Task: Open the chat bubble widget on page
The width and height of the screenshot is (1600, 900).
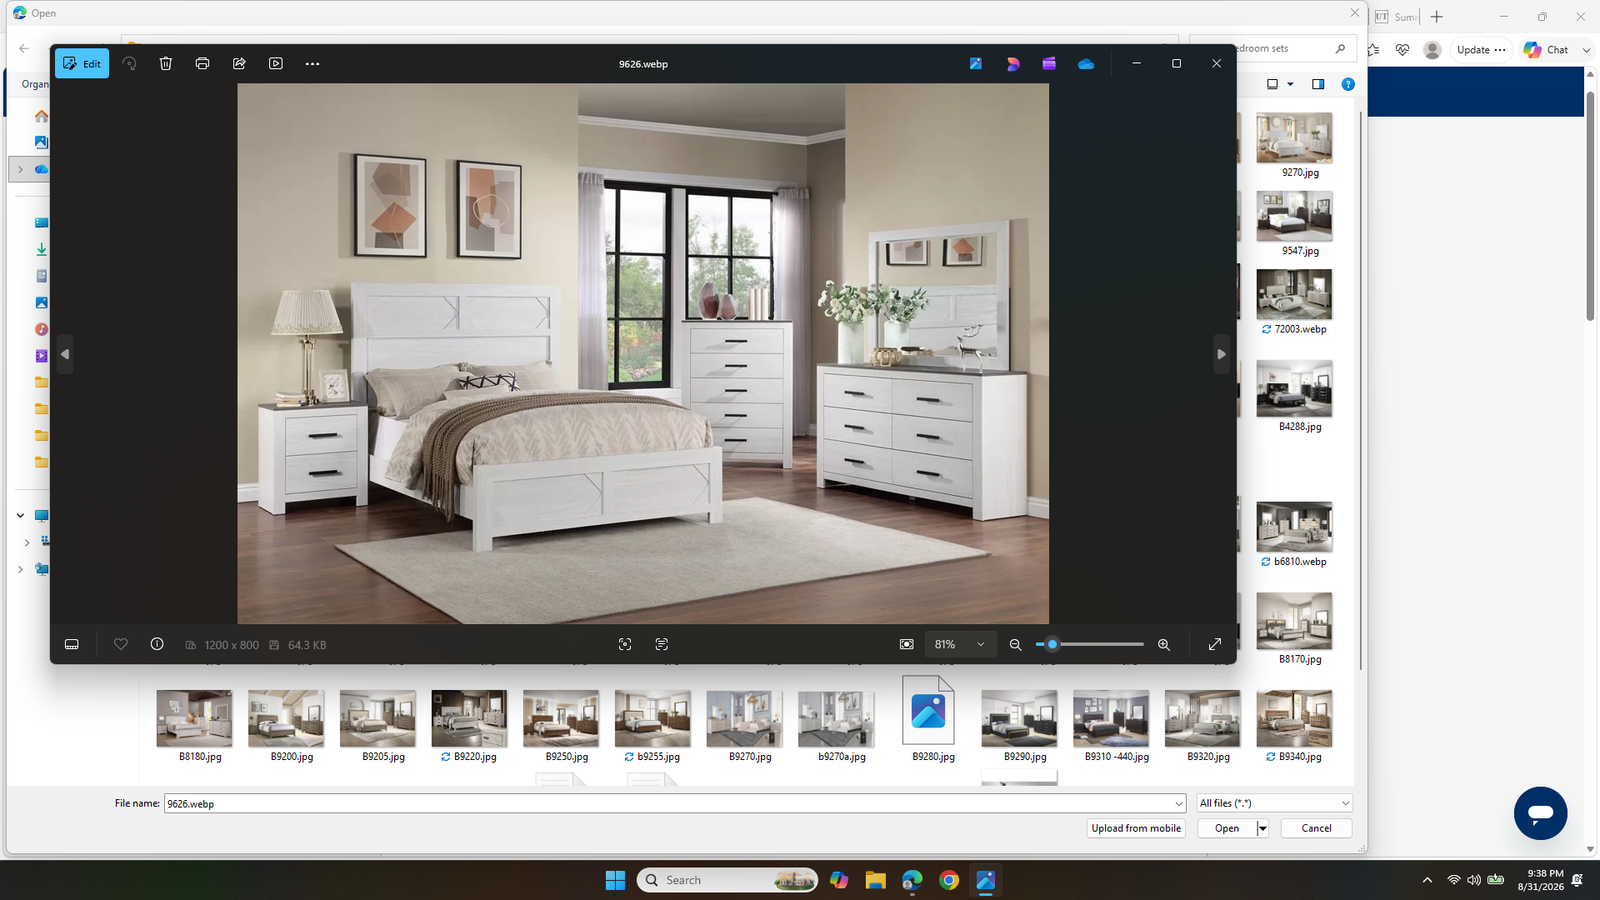Action: coord(1540,813)
